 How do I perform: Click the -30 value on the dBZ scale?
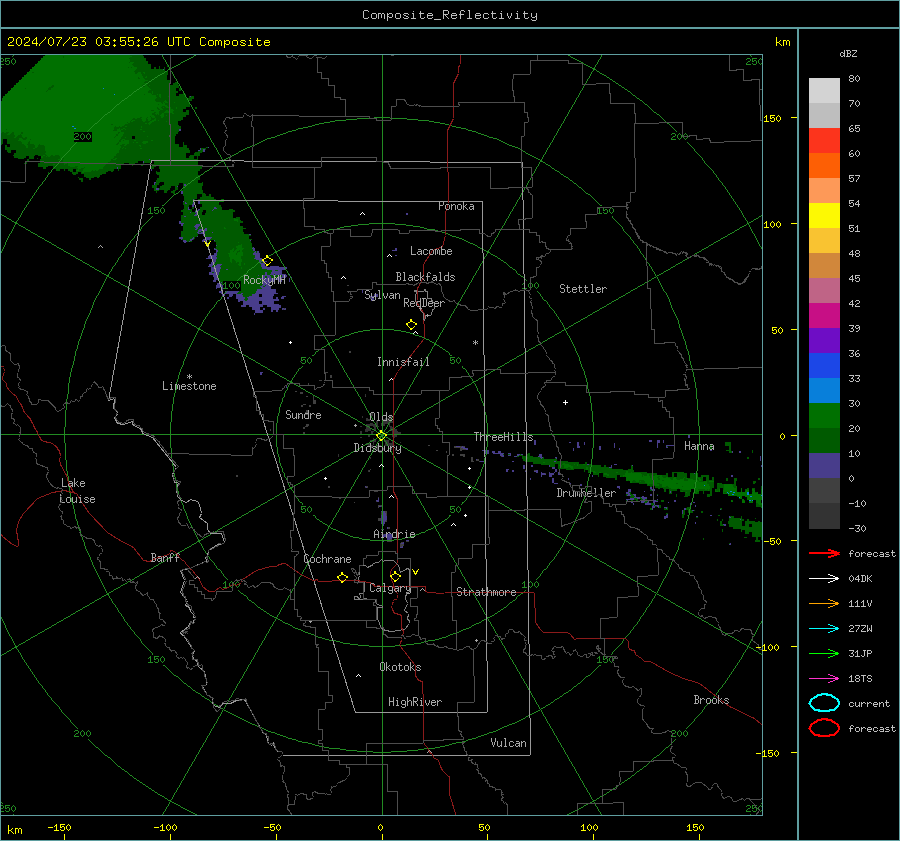pyautogui.click(x=857, y=528)
